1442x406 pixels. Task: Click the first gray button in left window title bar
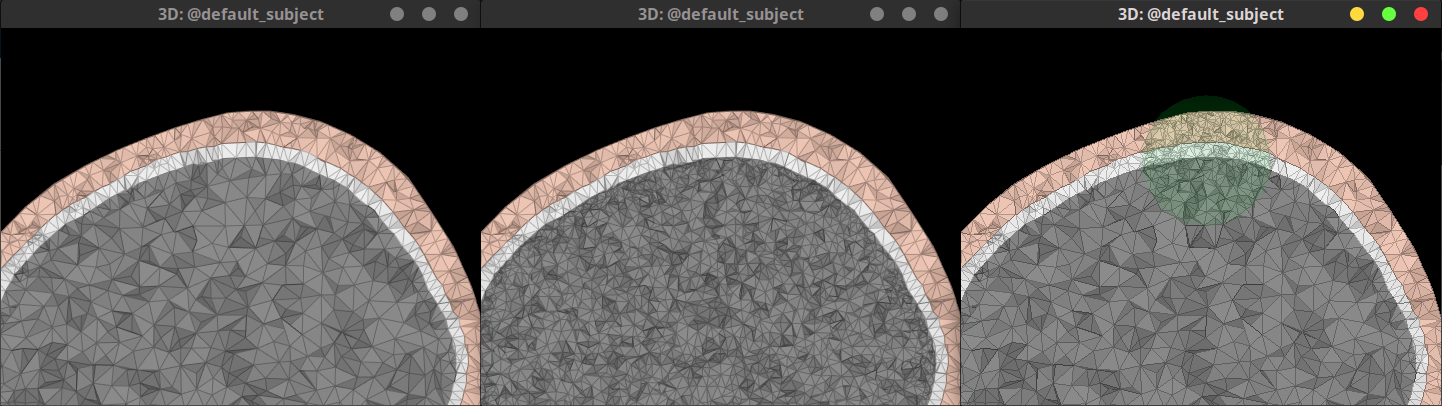click(x=397, y=14)
